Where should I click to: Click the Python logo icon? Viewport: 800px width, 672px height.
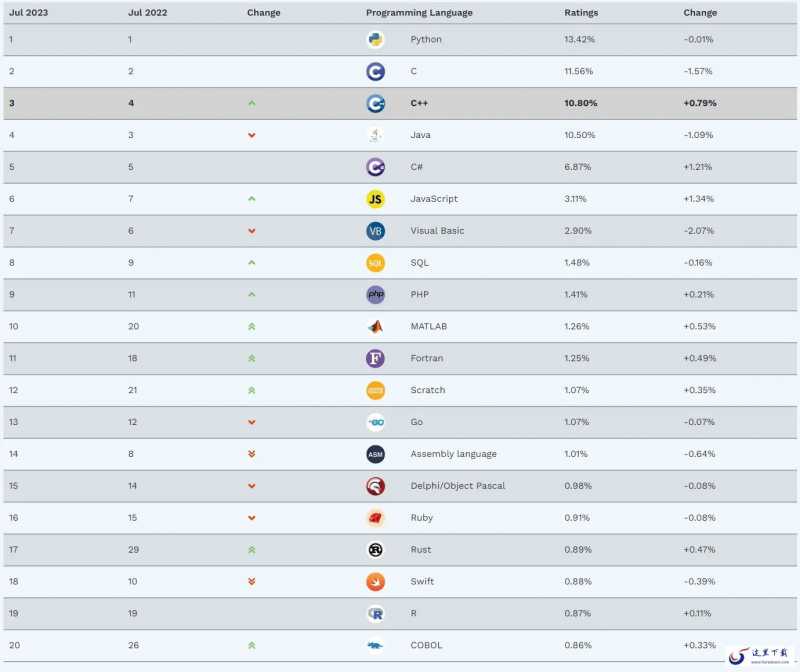pos(376,39)
